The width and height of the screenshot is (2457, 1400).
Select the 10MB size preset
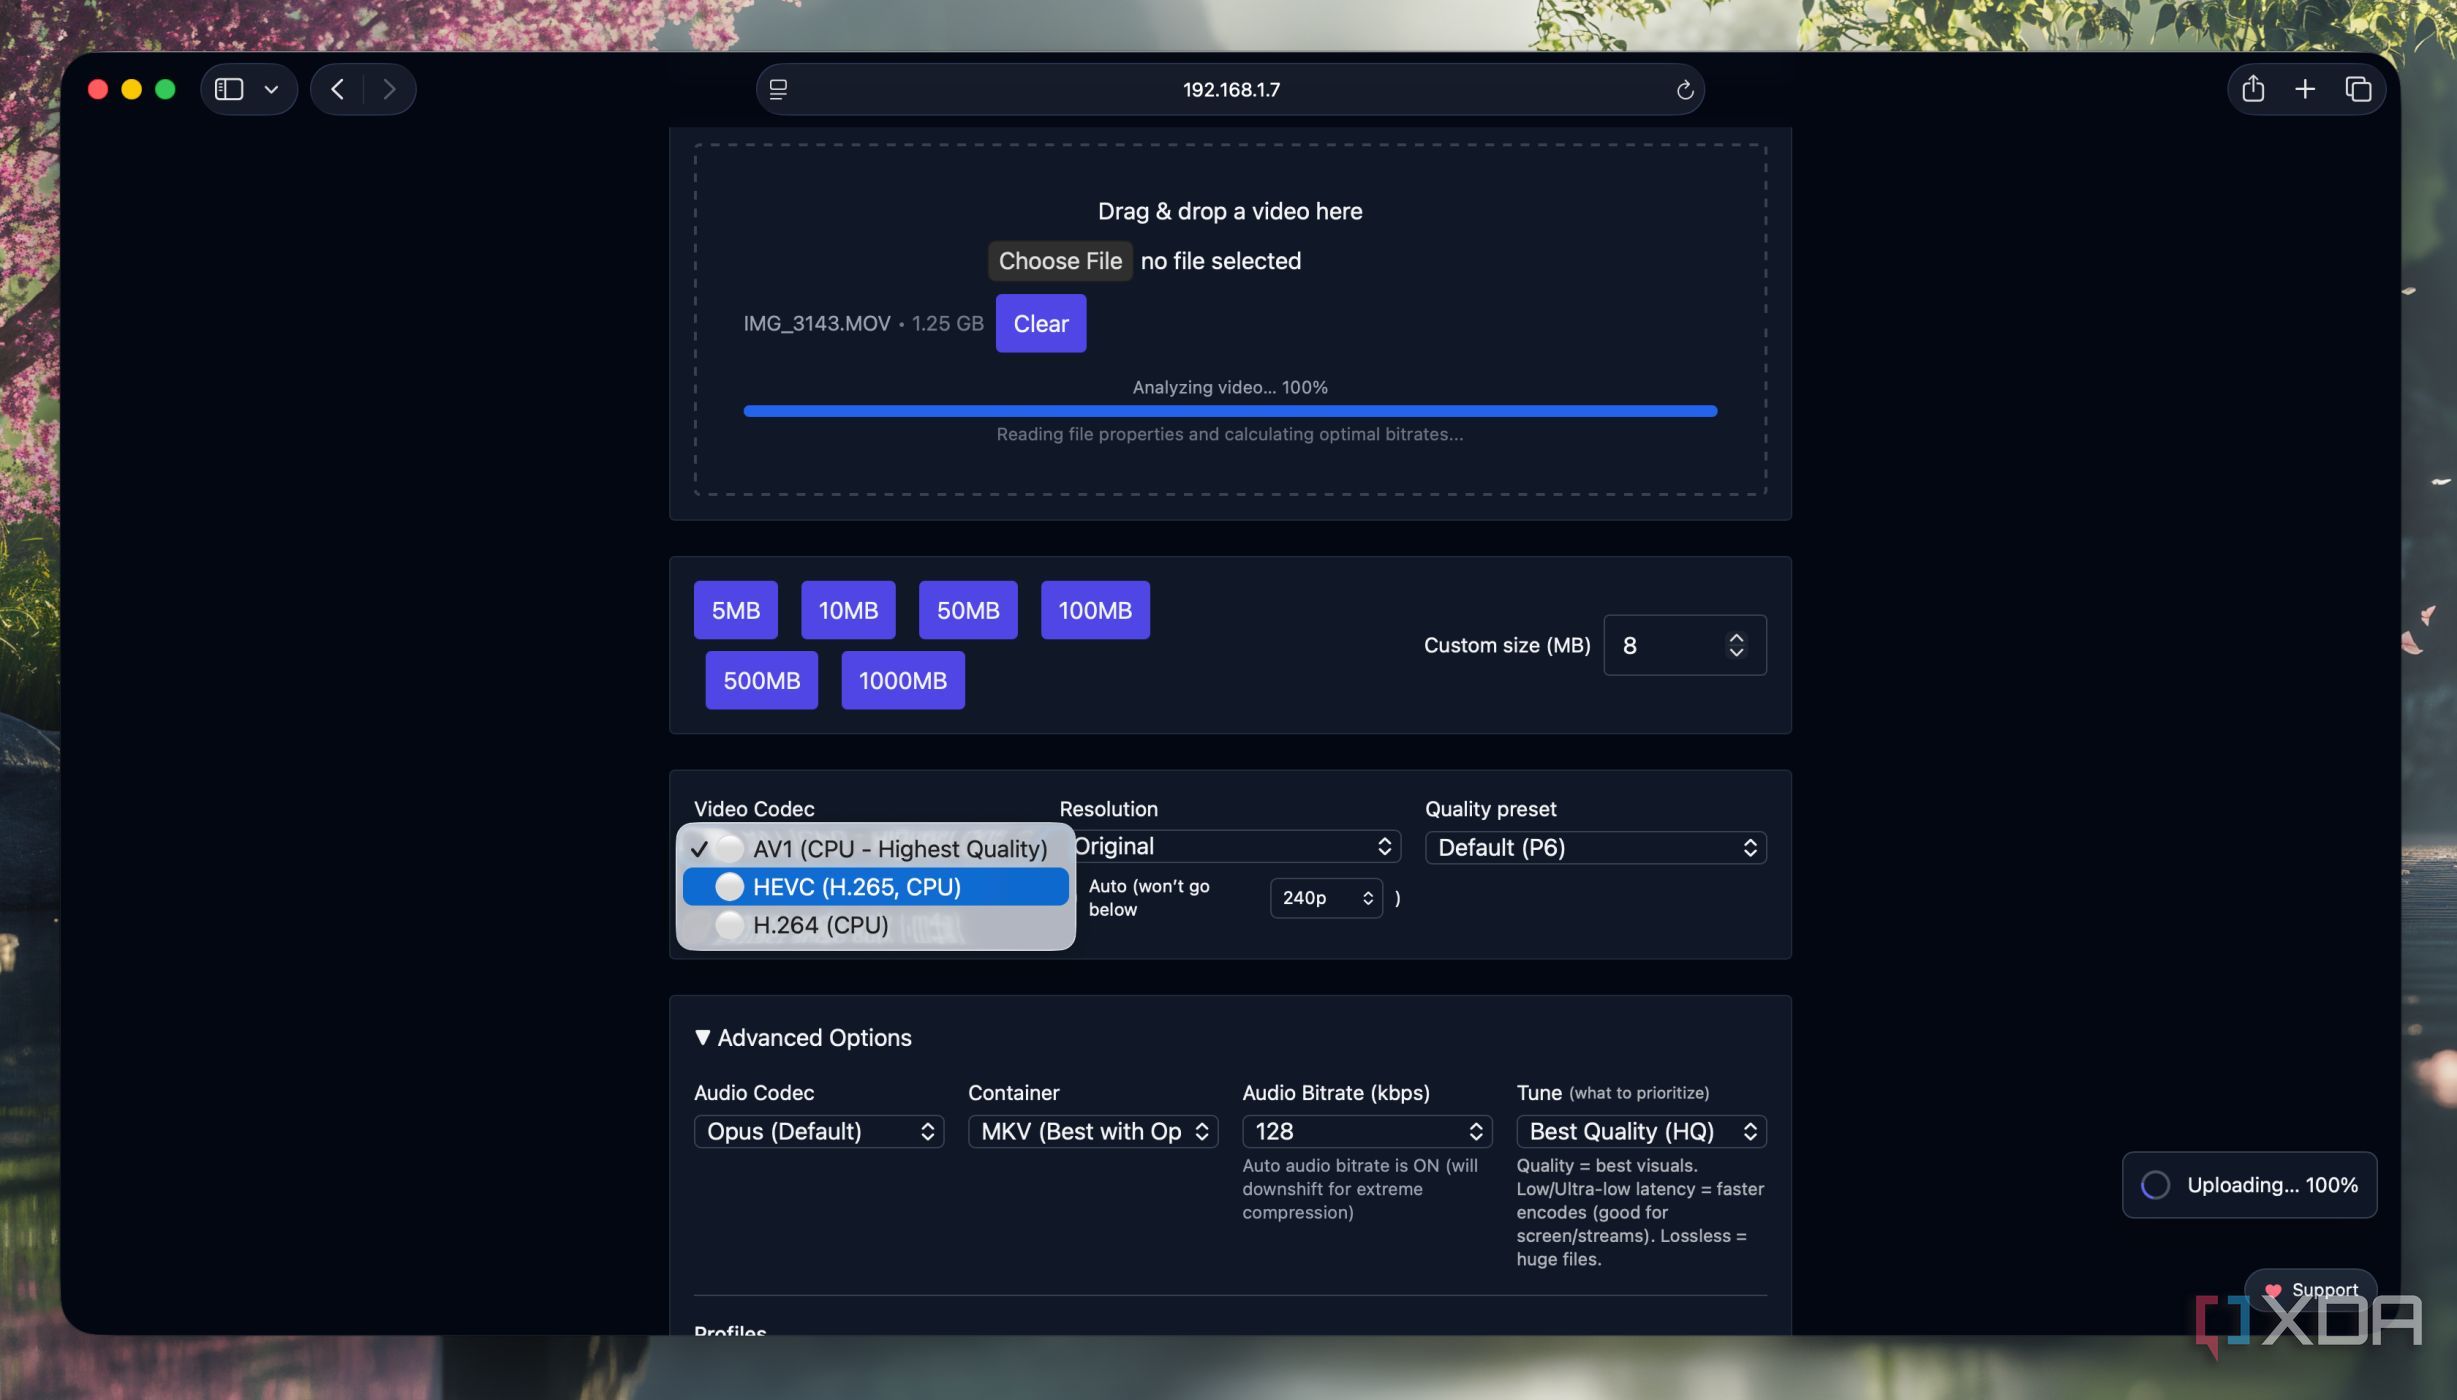pyautogui.click(x=848, y=610)
